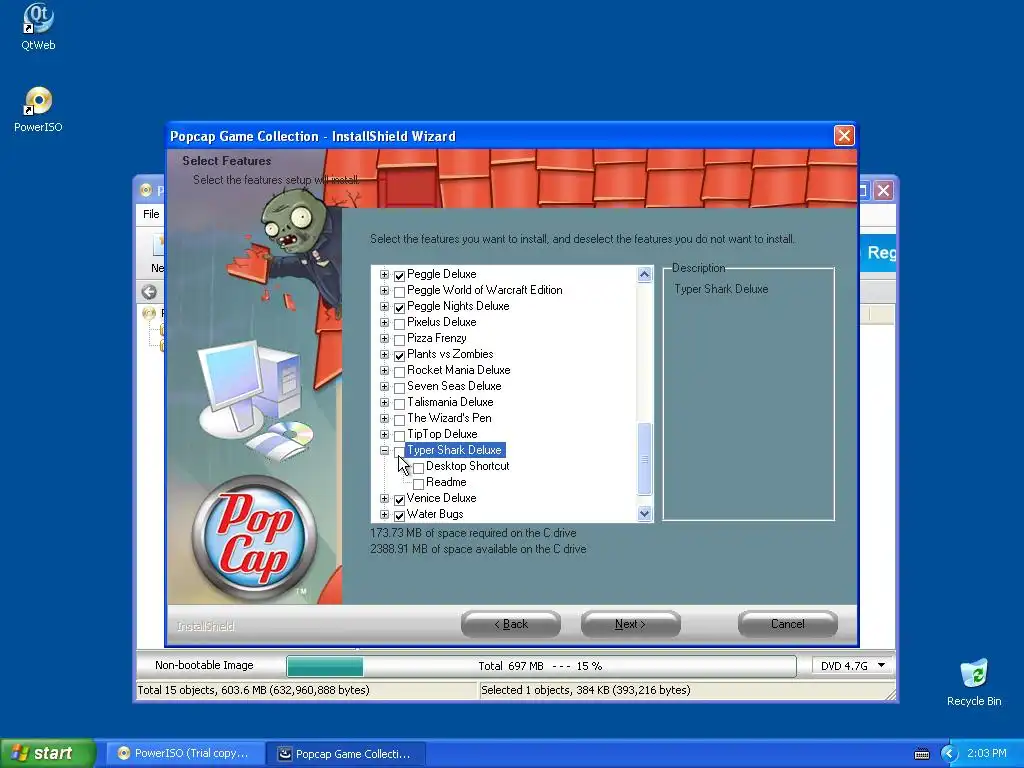Select the Talismania Deluxe feature label
The height and width of the screenshot is (768, 1024).
pyautogui.click(x=450, y=402)
